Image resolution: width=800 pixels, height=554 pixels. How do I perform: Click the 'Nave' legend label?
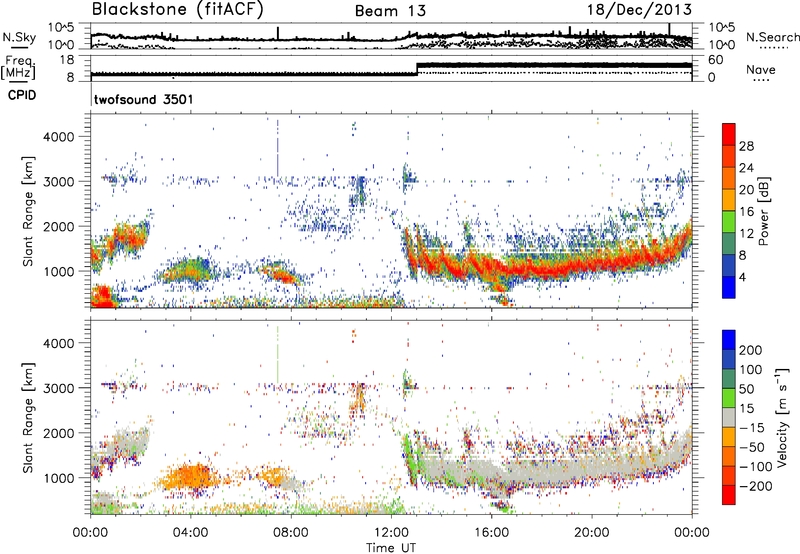[761, 69]
